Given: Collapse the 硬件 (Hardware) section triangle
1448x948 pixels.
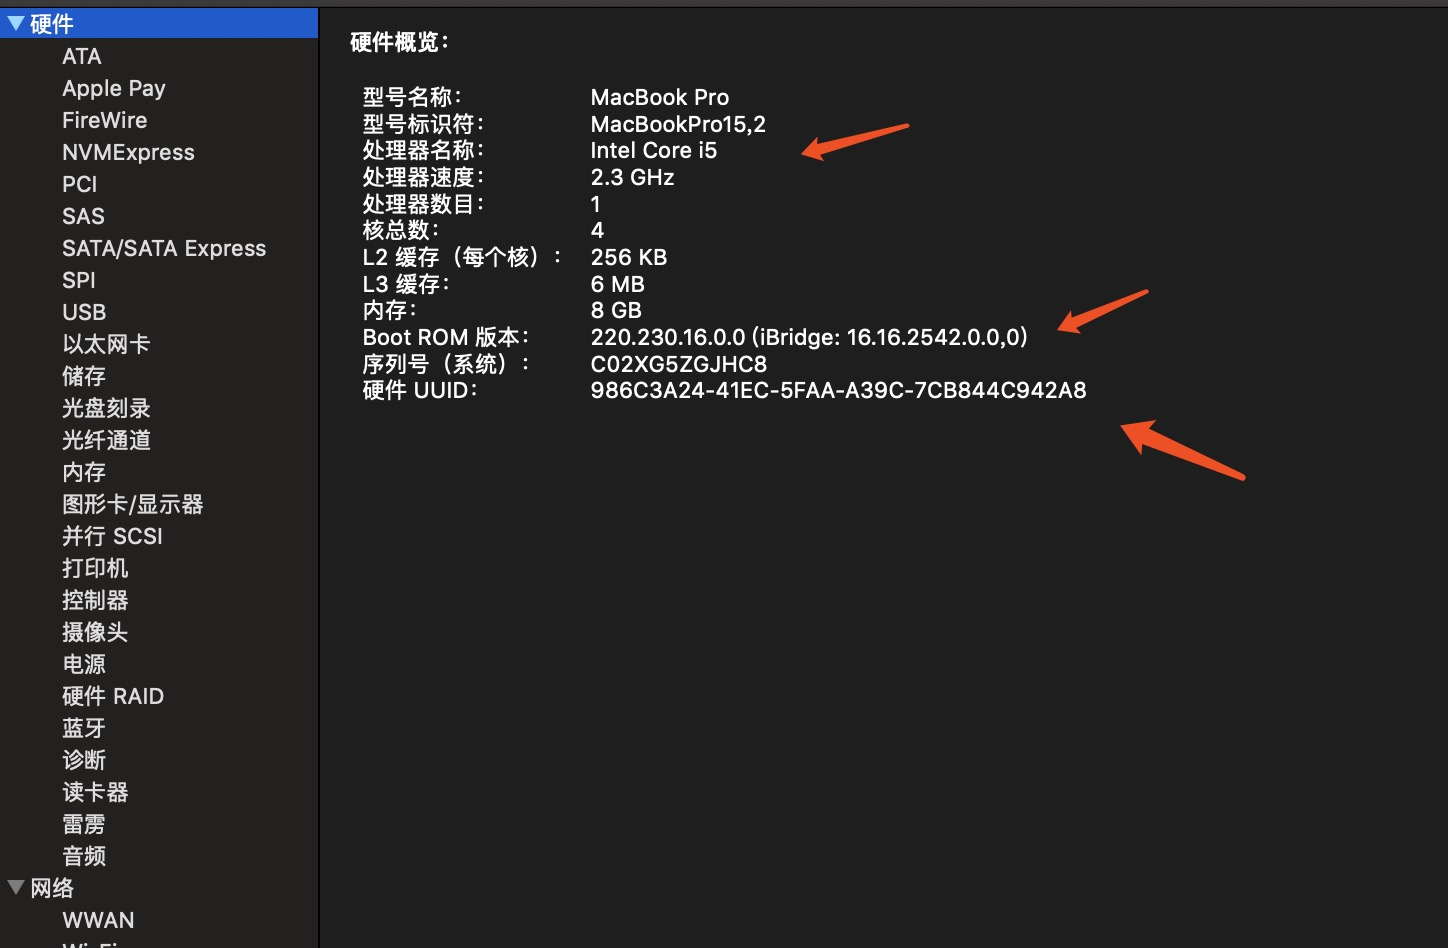Looking at the screenshot, I should point(16,23).
